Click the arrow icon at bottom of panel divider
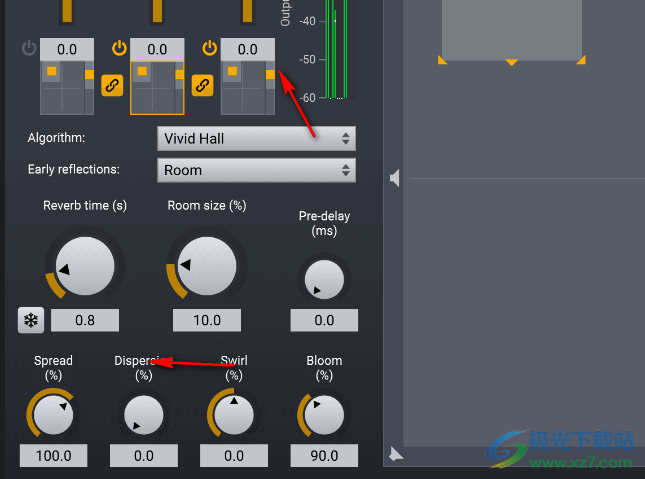645x479 pixels. pos(396,453)
